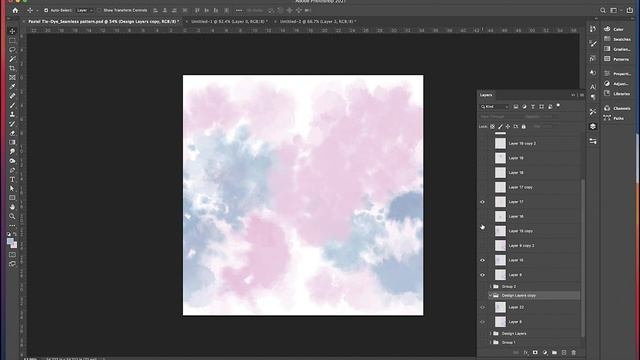Select the Move tool in the toolbar

coord(12,31)
